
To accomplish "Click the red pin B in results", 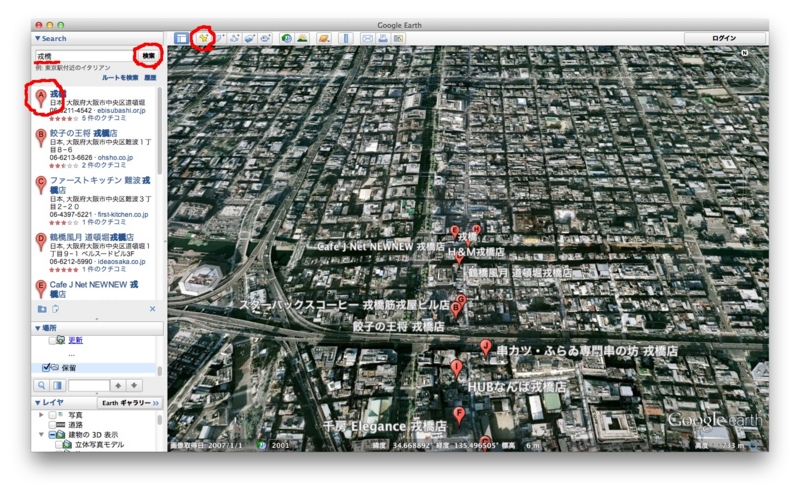I will [x=41, y=138].
